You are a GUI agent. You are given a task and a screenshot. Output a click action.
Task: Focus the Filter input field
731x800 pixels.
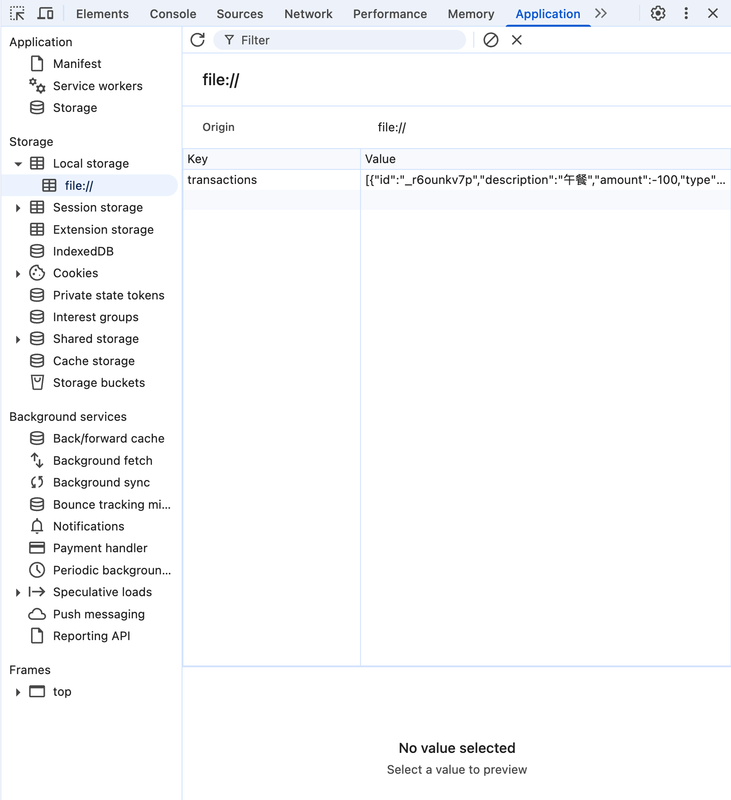point(339,40)
